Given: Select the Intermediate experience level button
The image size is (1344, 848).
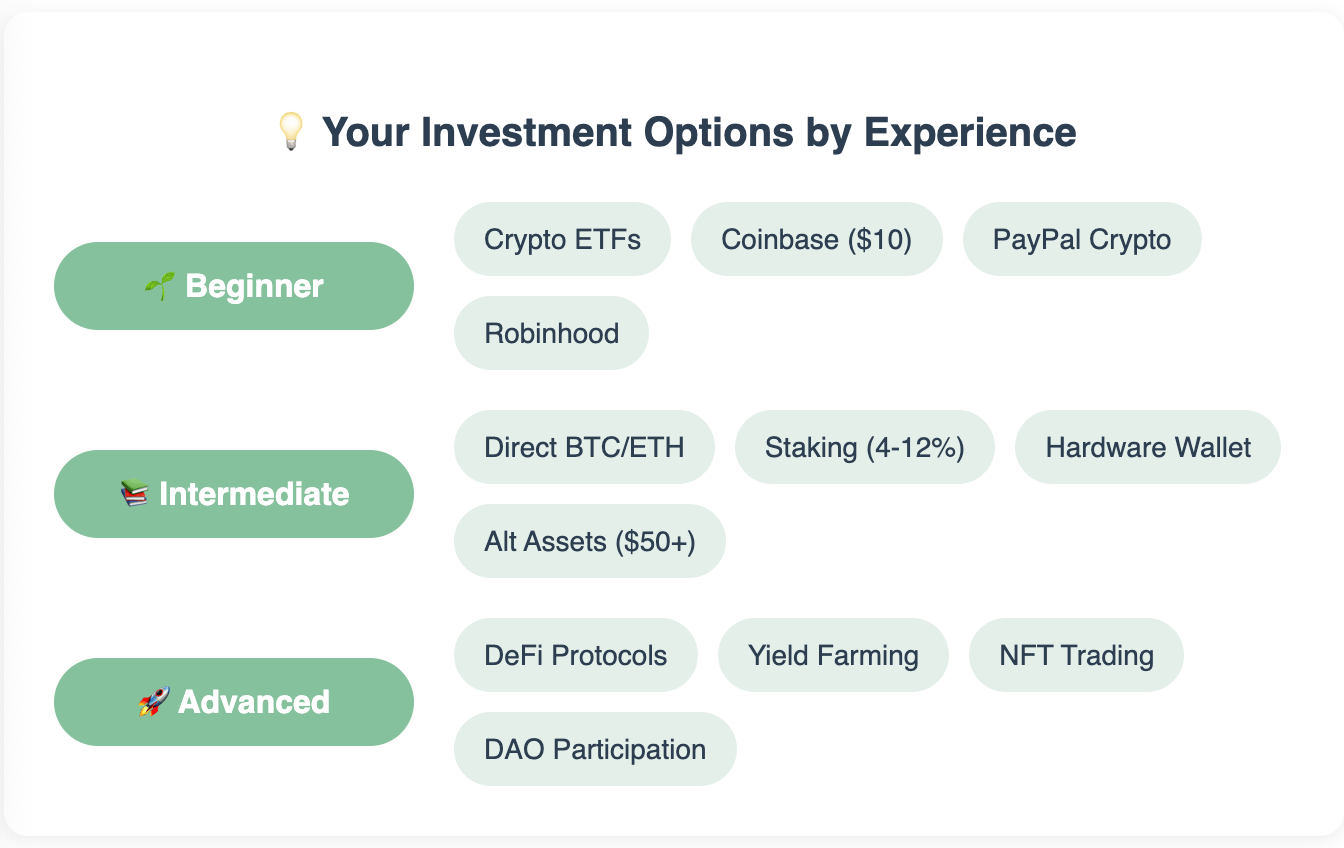Looking at the screenshot, I should [x=234, y=494].
